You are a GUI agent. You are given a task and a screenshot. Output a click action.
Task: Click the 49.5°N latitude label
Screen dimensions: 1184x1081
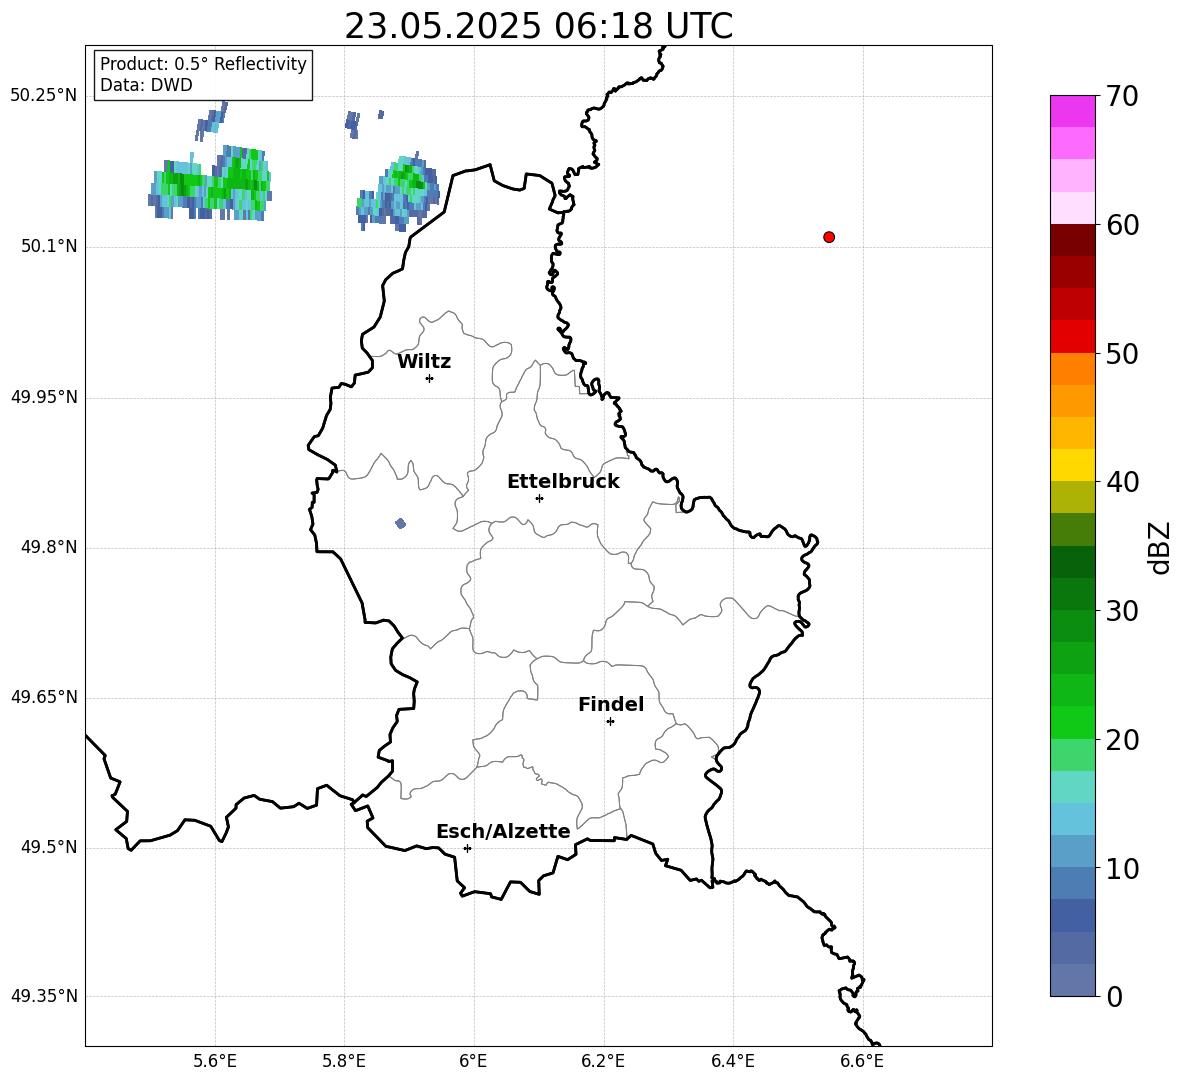coord(49,848)
